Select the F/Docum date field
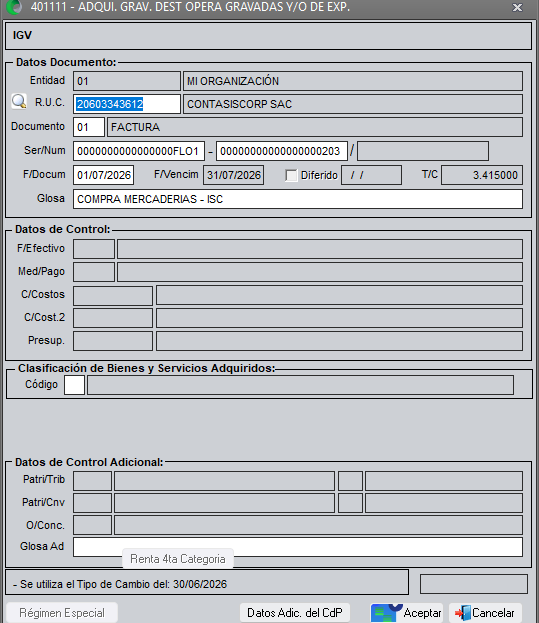Screen dimensions: 539x623 pos(103,175)
